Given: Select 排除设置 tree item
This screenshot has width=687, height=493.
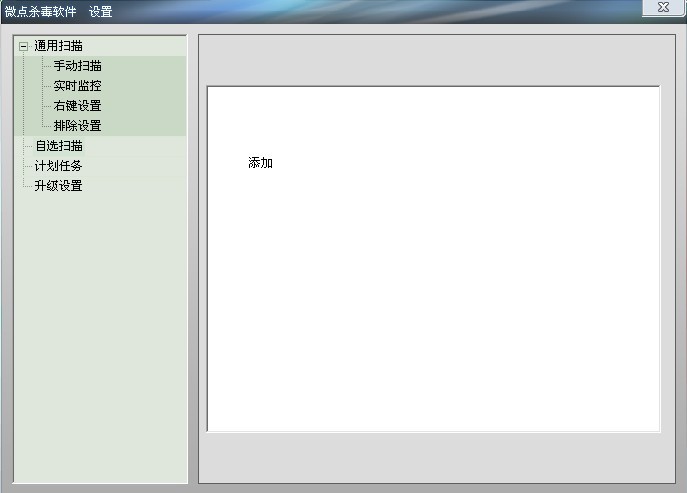Looking at the screenshot, I should 78,126.
